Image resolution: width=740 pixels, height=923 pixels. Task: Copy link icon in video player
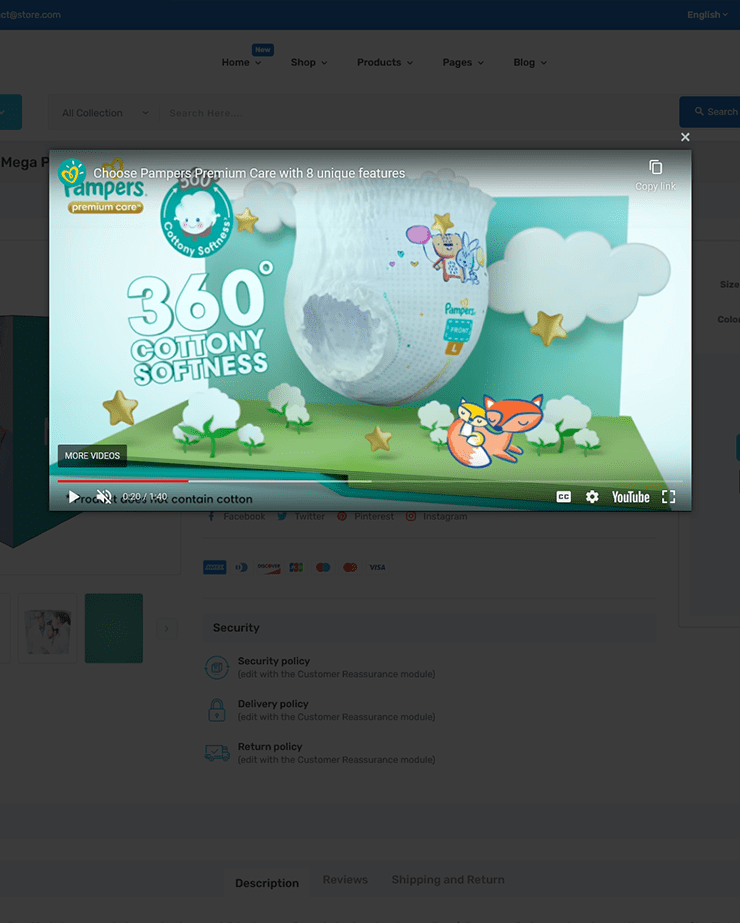point(655,168)
